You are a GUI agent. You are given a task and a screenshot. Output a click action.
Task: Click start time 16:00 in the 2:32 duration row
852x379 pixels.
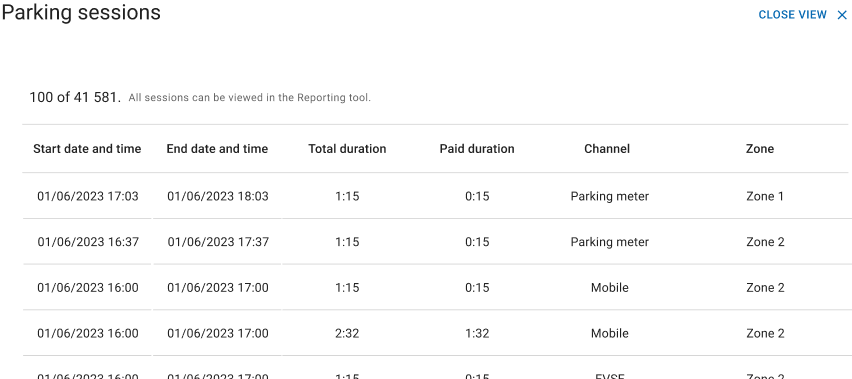88,333
